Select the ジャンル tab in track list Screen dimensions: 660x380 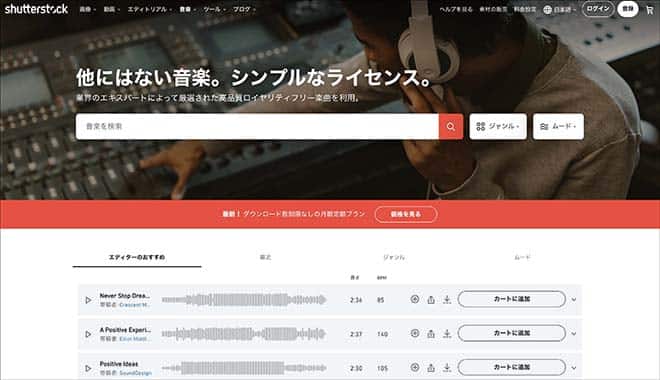click(394, 257)
